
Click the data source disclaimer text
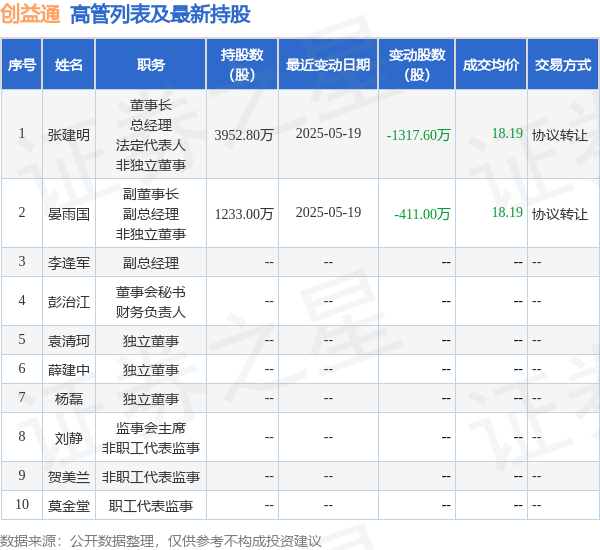(161, 541)
